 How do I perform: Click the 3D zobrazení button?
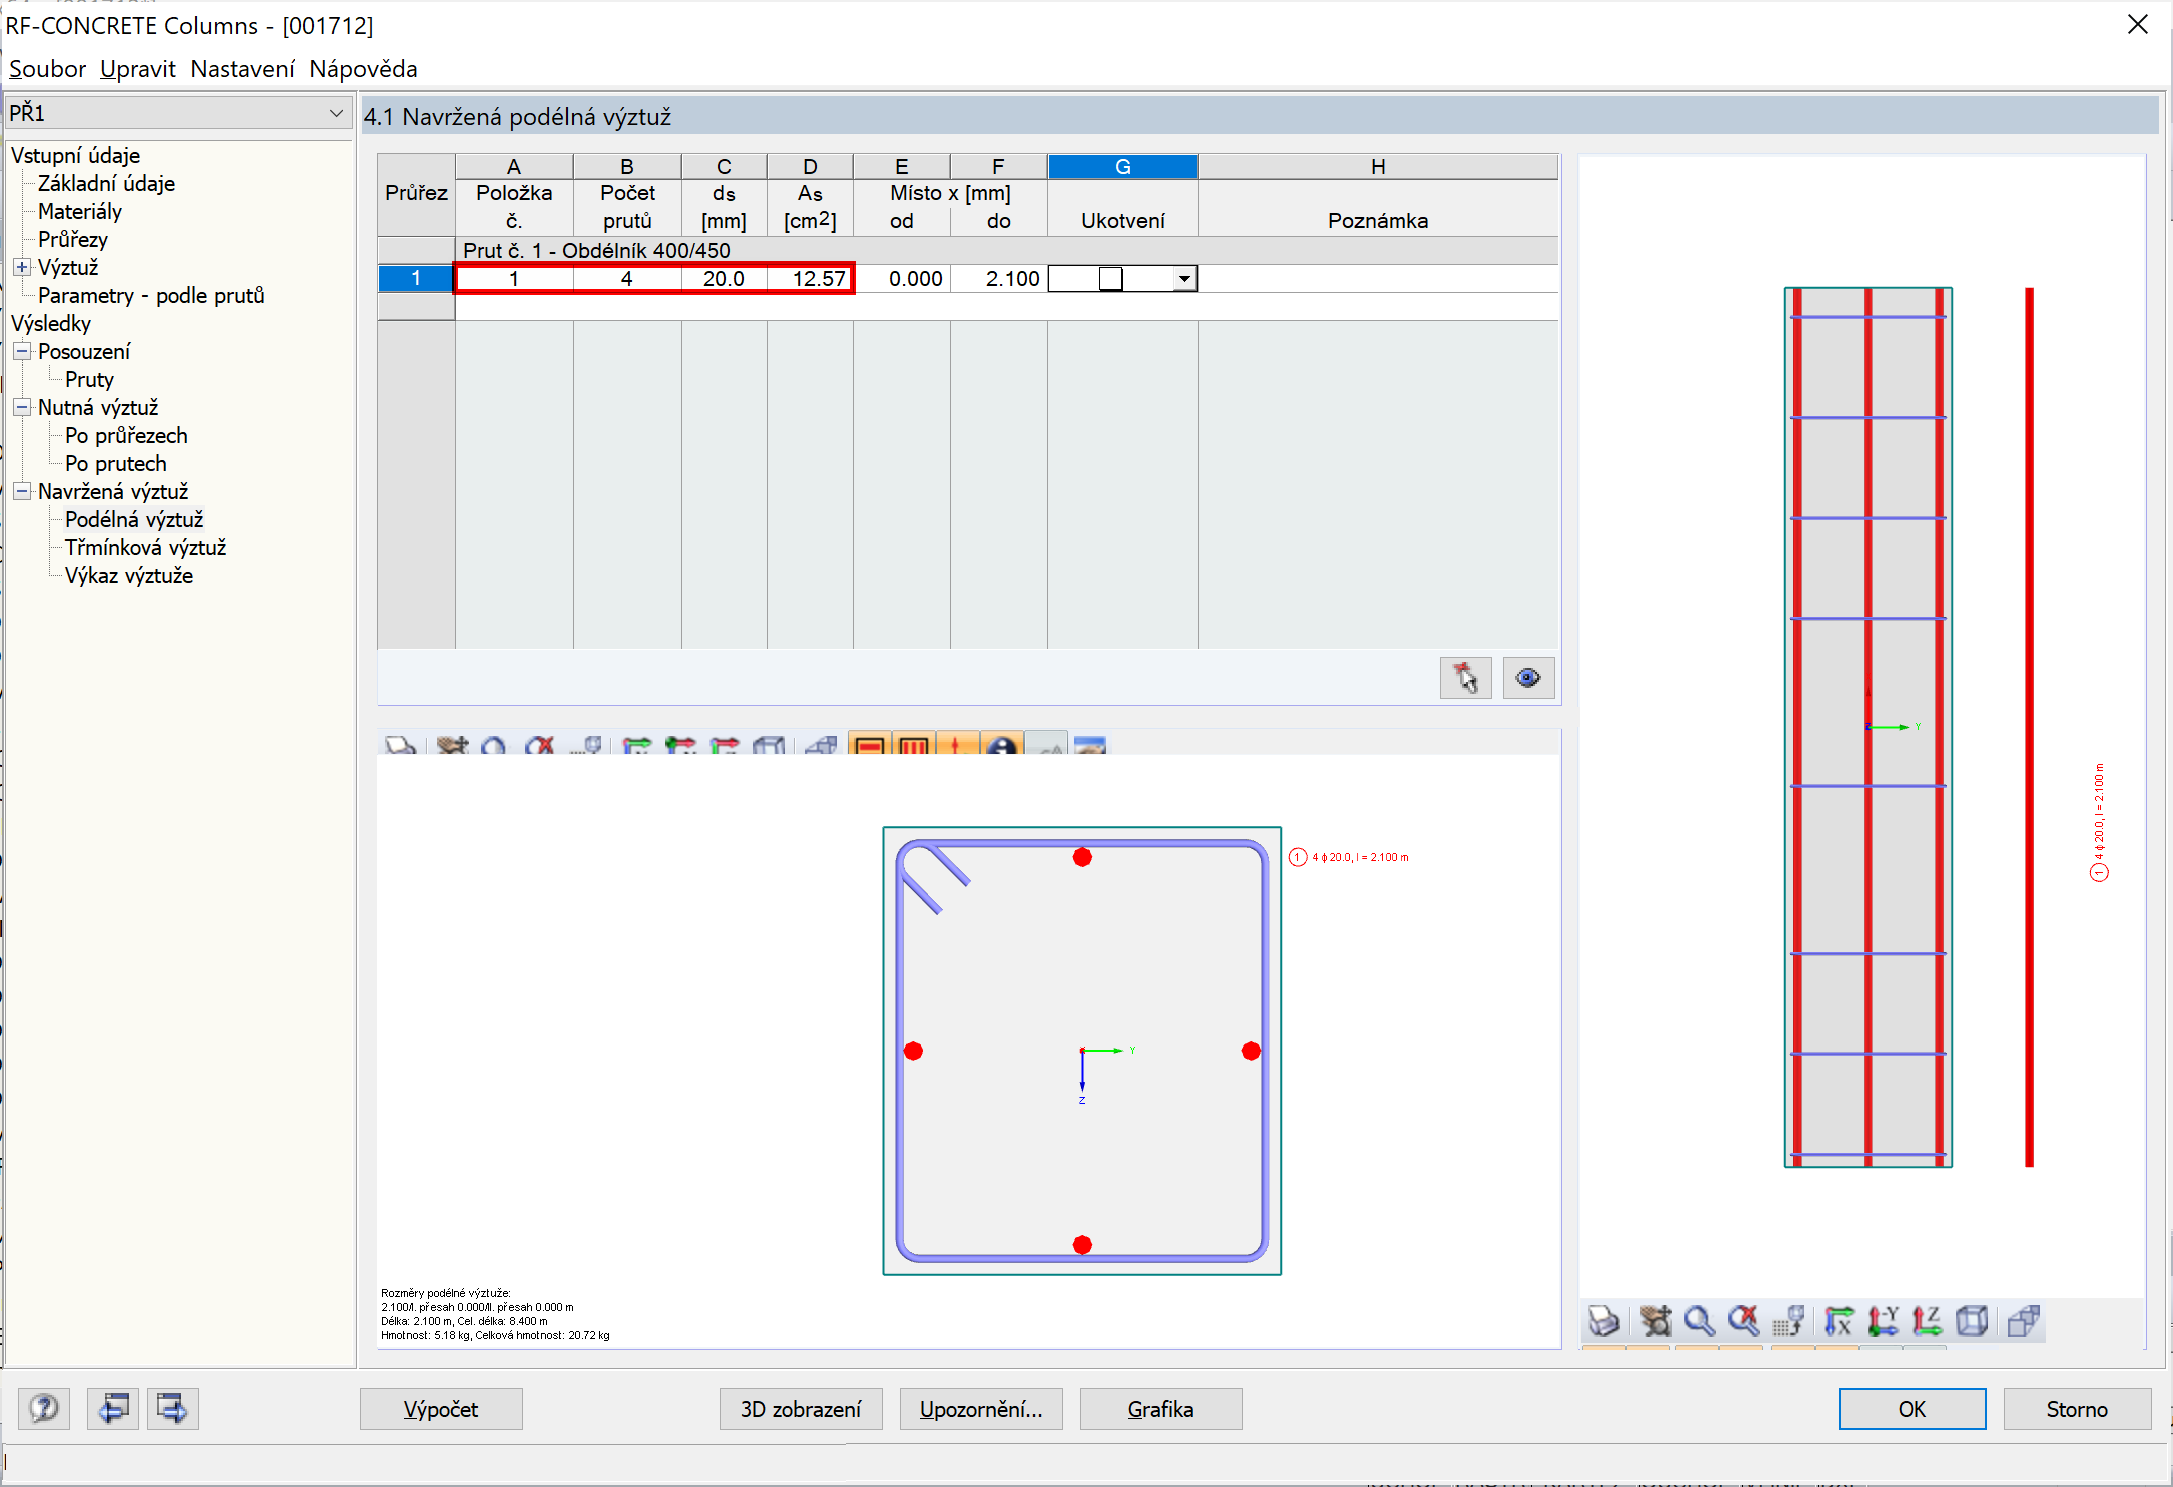[800, 1409]
